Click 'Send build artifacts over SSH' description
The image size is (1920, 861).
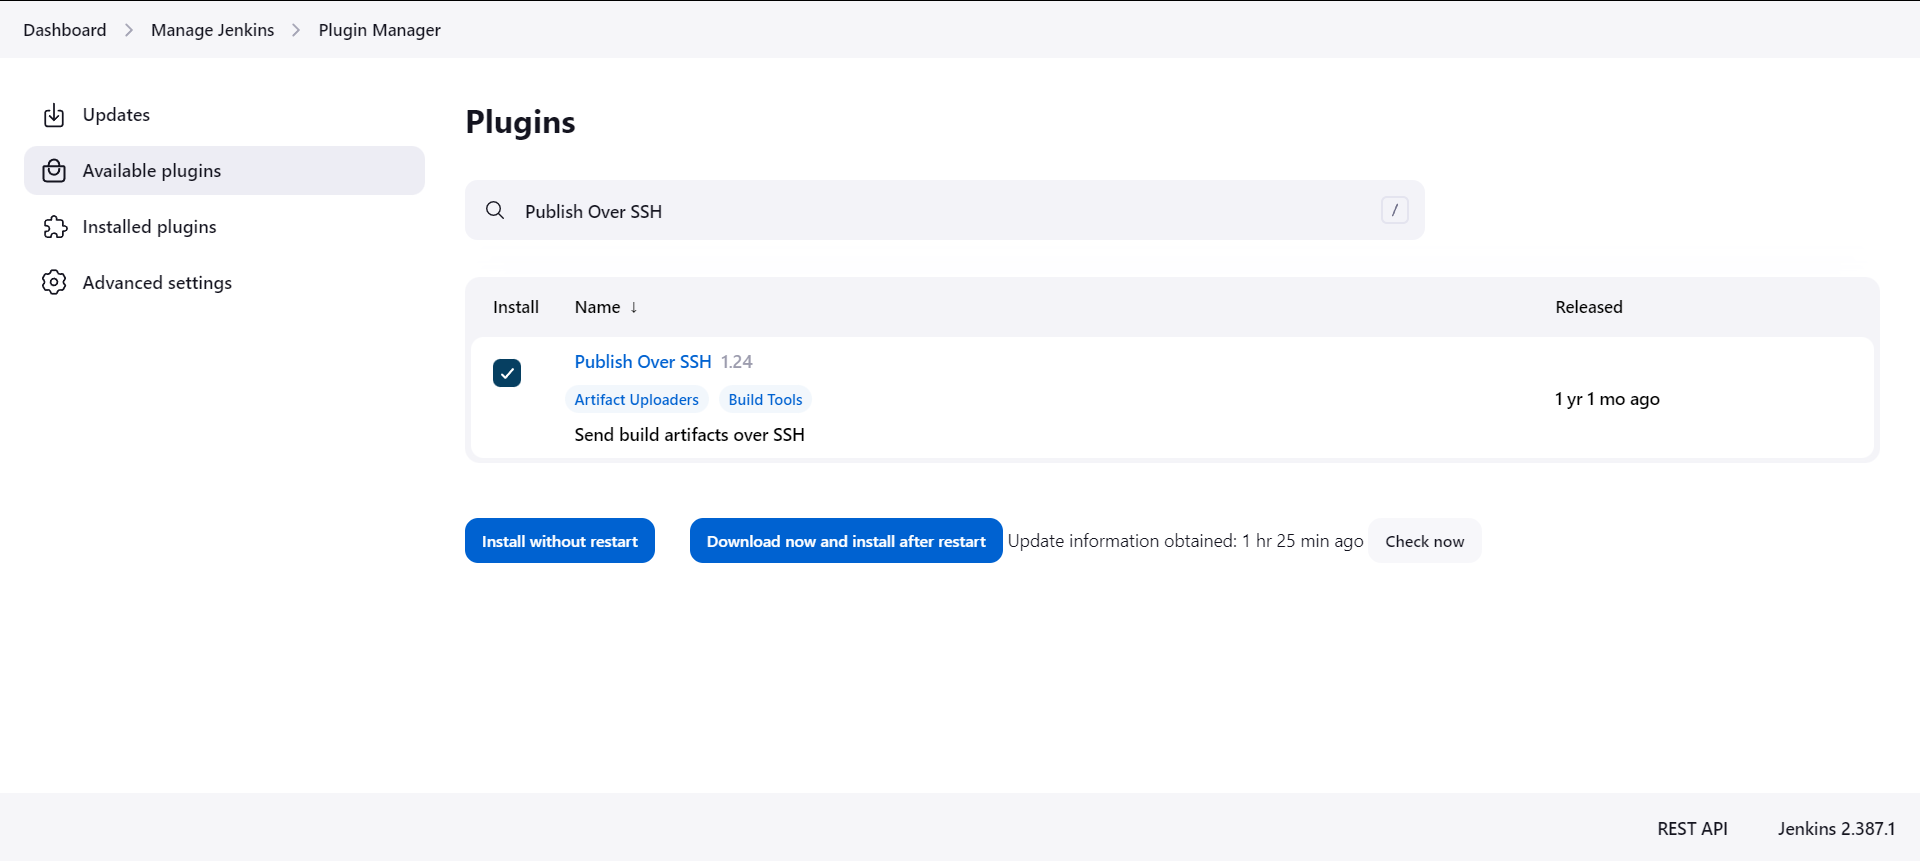[x=689, y=435]
